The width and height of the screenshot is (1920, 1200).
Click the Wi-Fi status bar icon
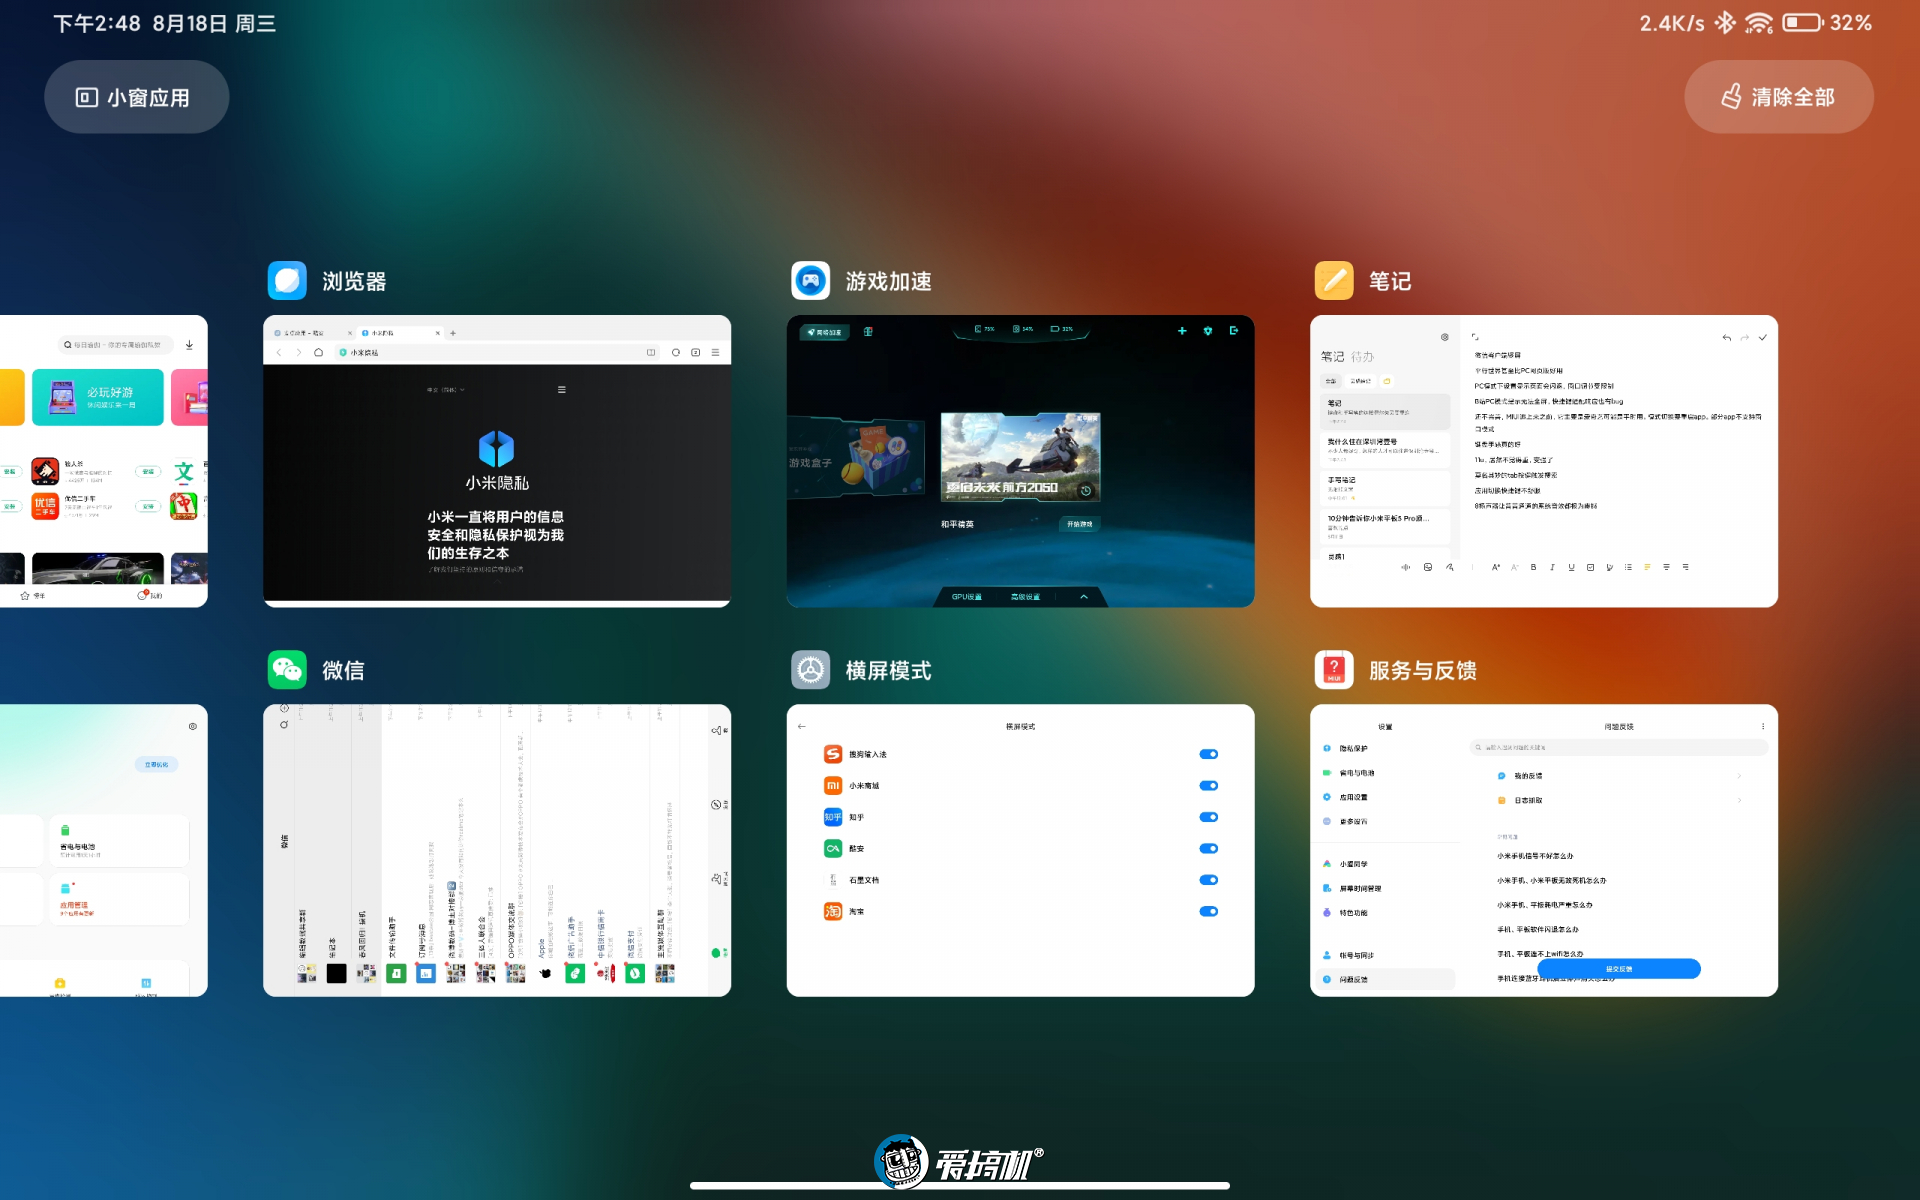tap(1759, 22)
